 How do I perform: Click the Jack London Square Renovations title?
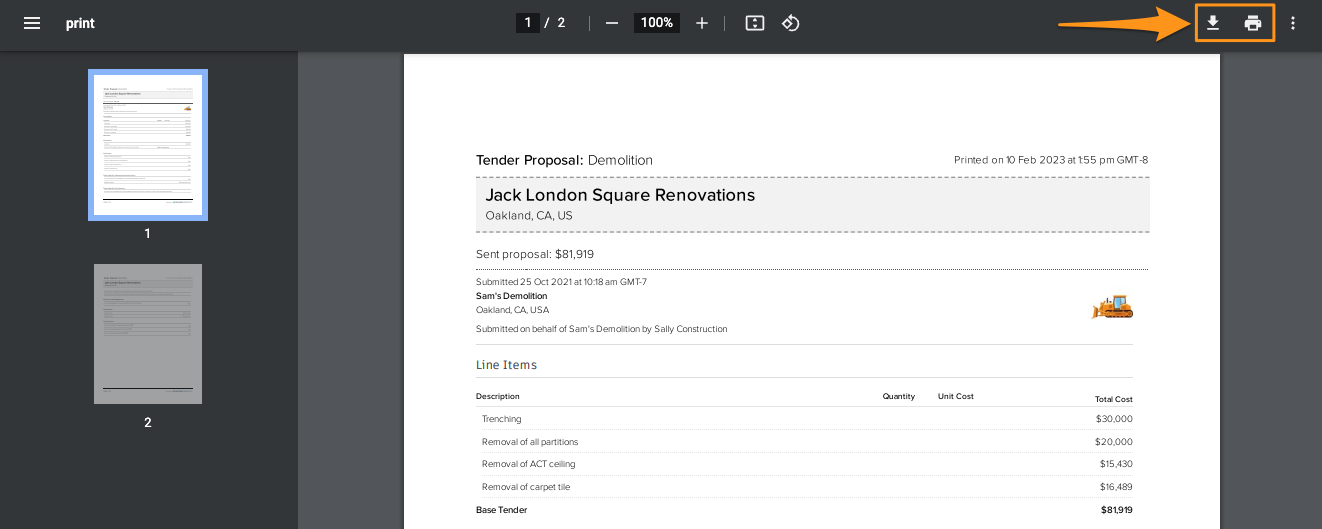[x=620, y=195]
